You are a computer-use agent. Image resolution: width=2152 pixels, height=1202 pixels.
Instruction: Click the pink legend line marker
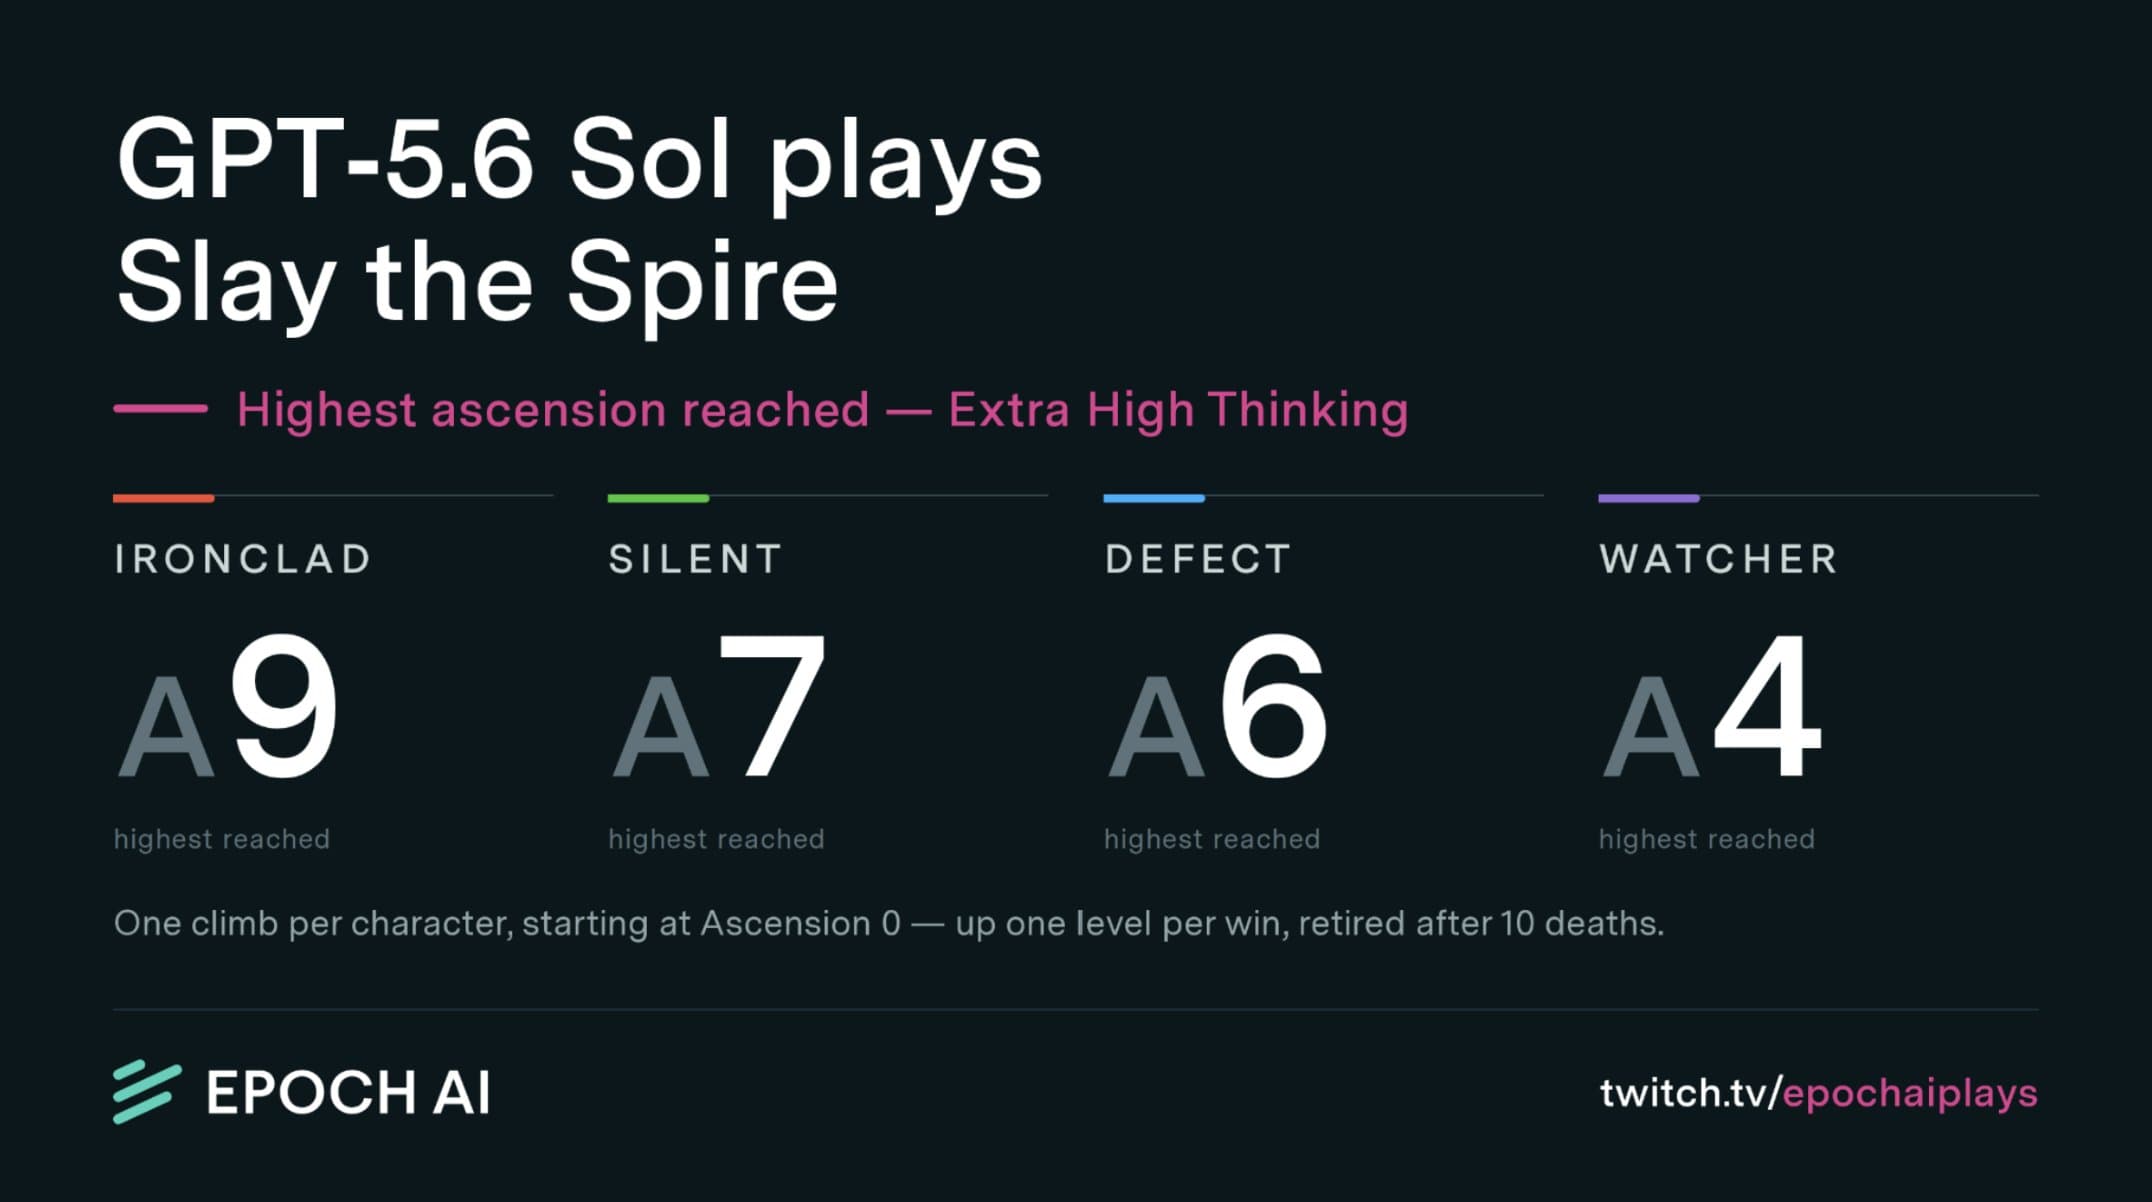(161, 408)
